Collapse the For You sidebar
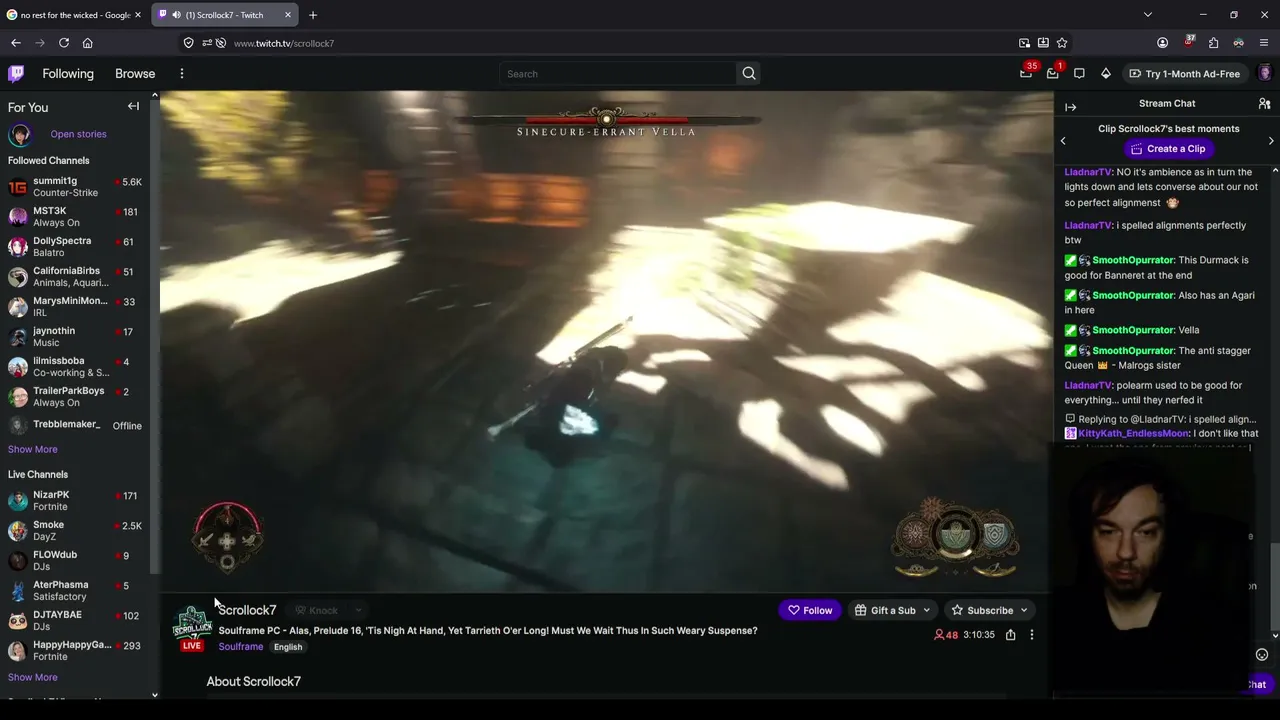 (x=133, y=106)
